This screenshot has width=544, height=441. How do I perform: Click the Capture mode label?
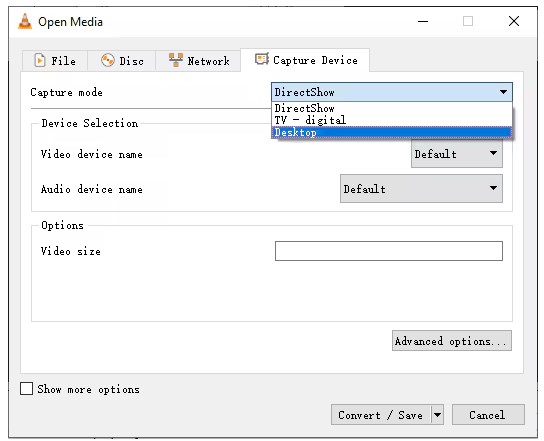(x=66, y=92)
